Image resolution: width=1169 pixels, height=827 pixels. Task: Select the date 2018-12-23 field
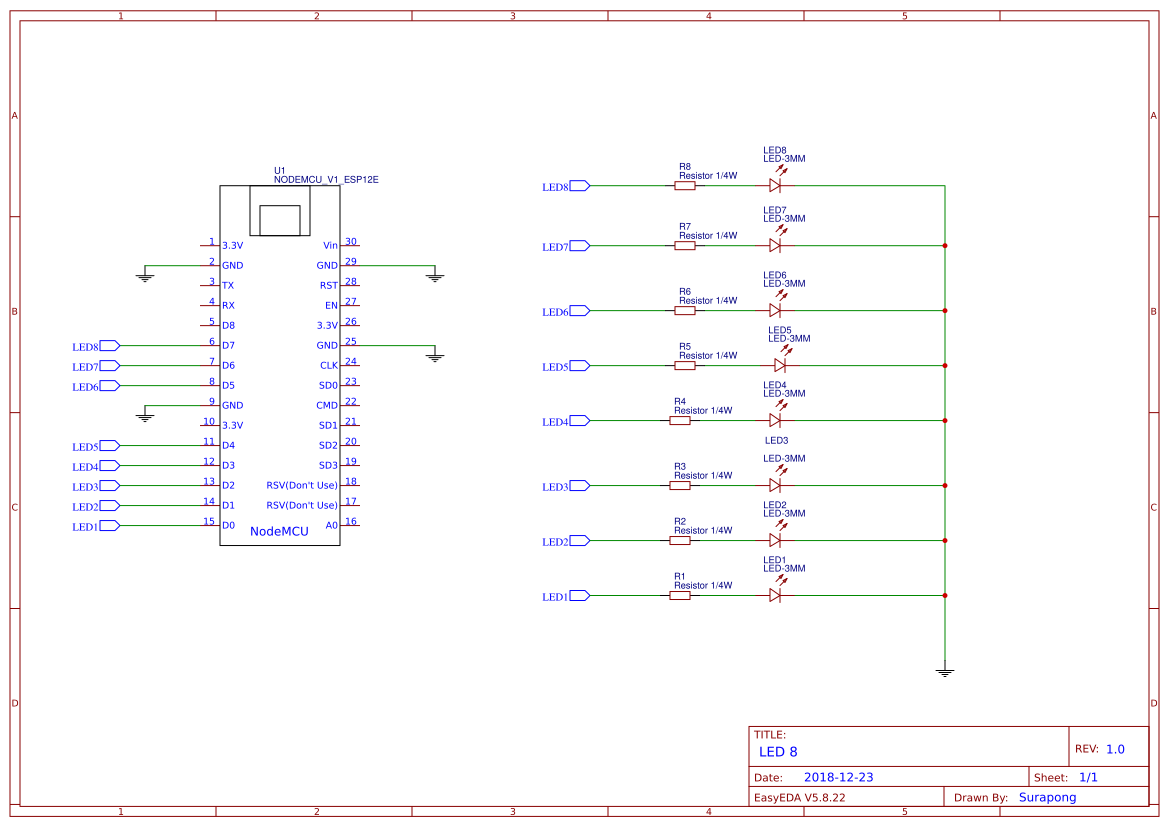[840, 776]
